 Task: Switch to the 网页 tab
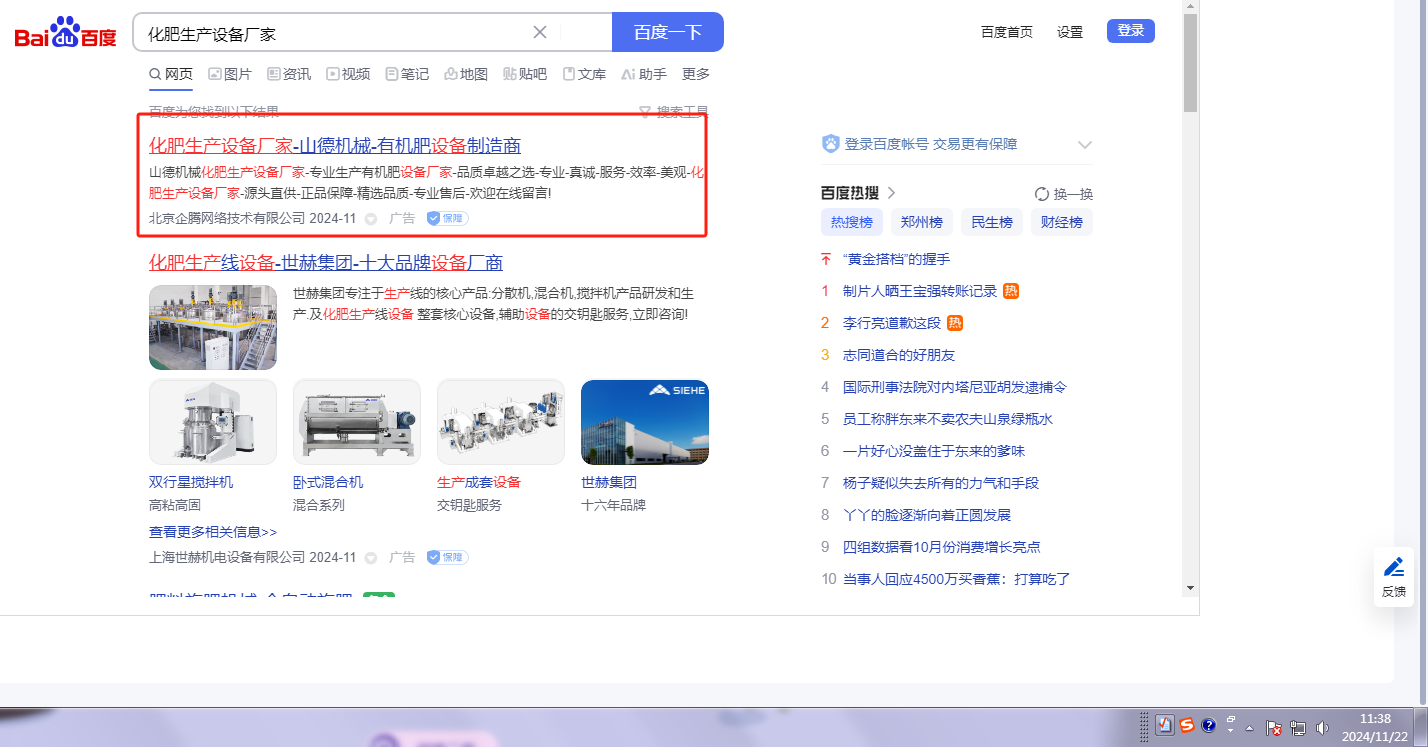click(x=171, y=74)
